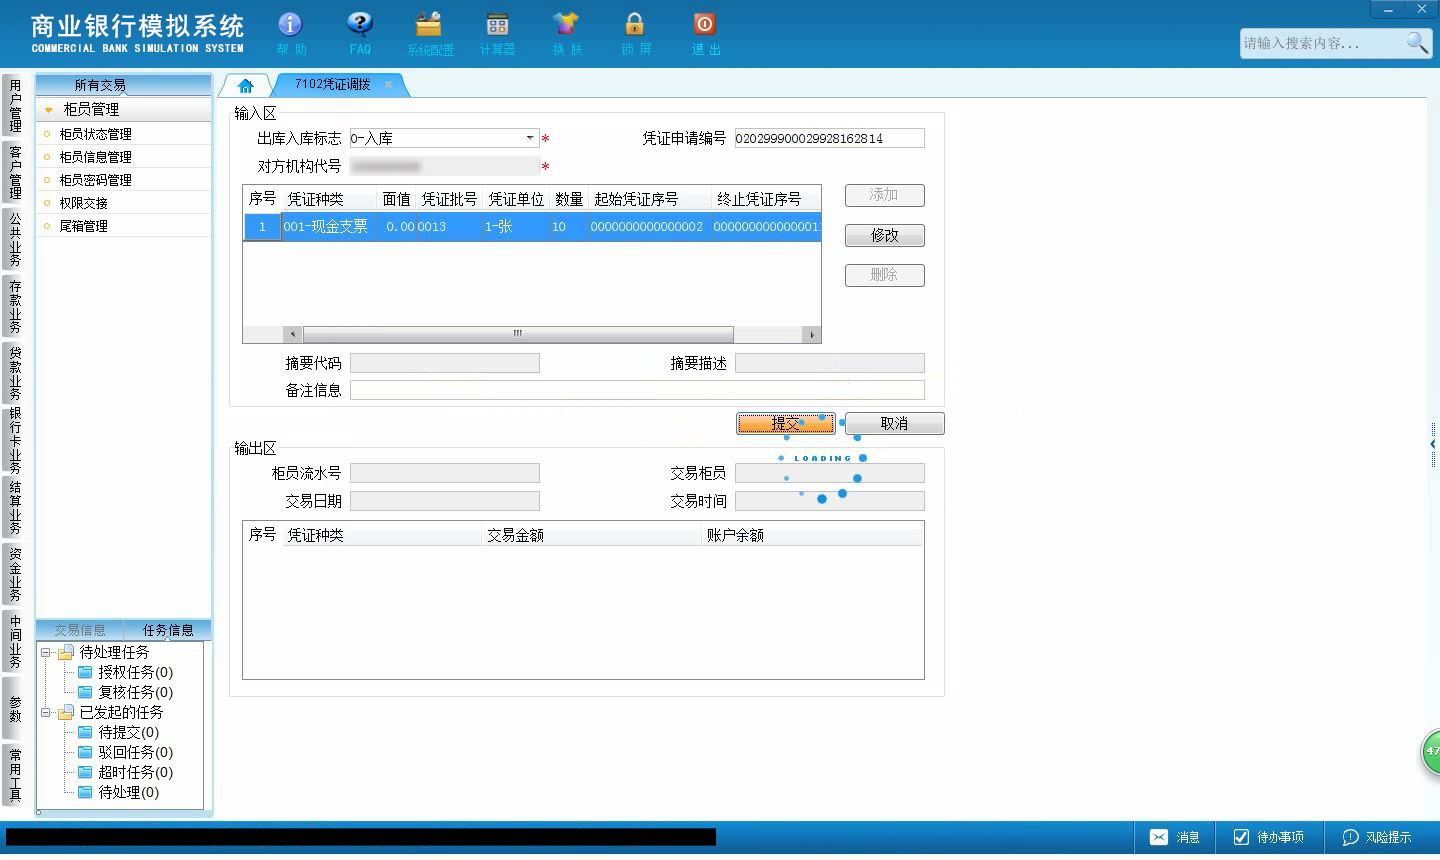Viewport: 1440px width, 860px height.
Task: Select the 7102凭证调拨 tab
Action: (332, 84)
